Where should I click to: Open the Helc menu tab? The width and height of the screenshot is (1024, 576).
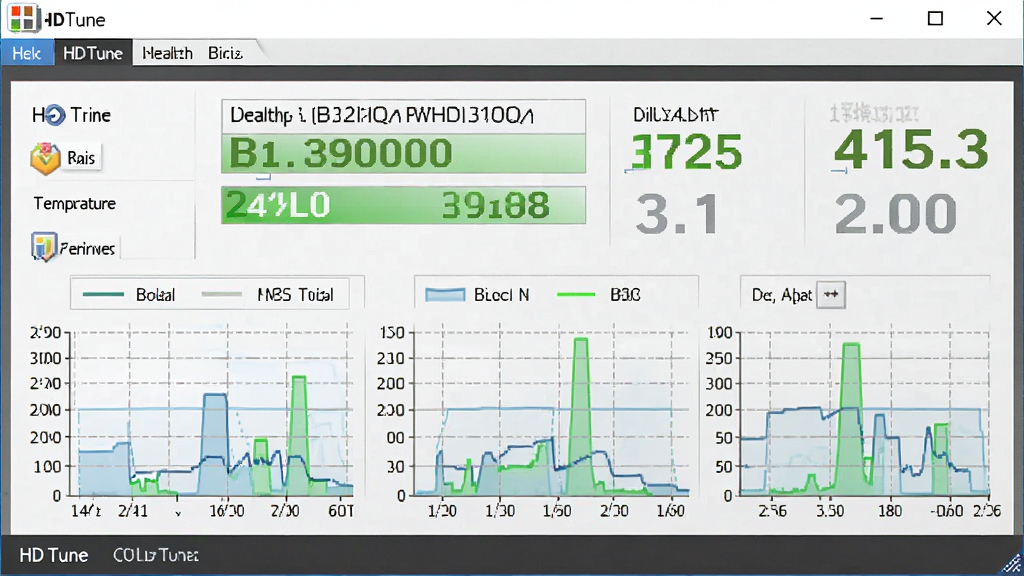[27, 53]
